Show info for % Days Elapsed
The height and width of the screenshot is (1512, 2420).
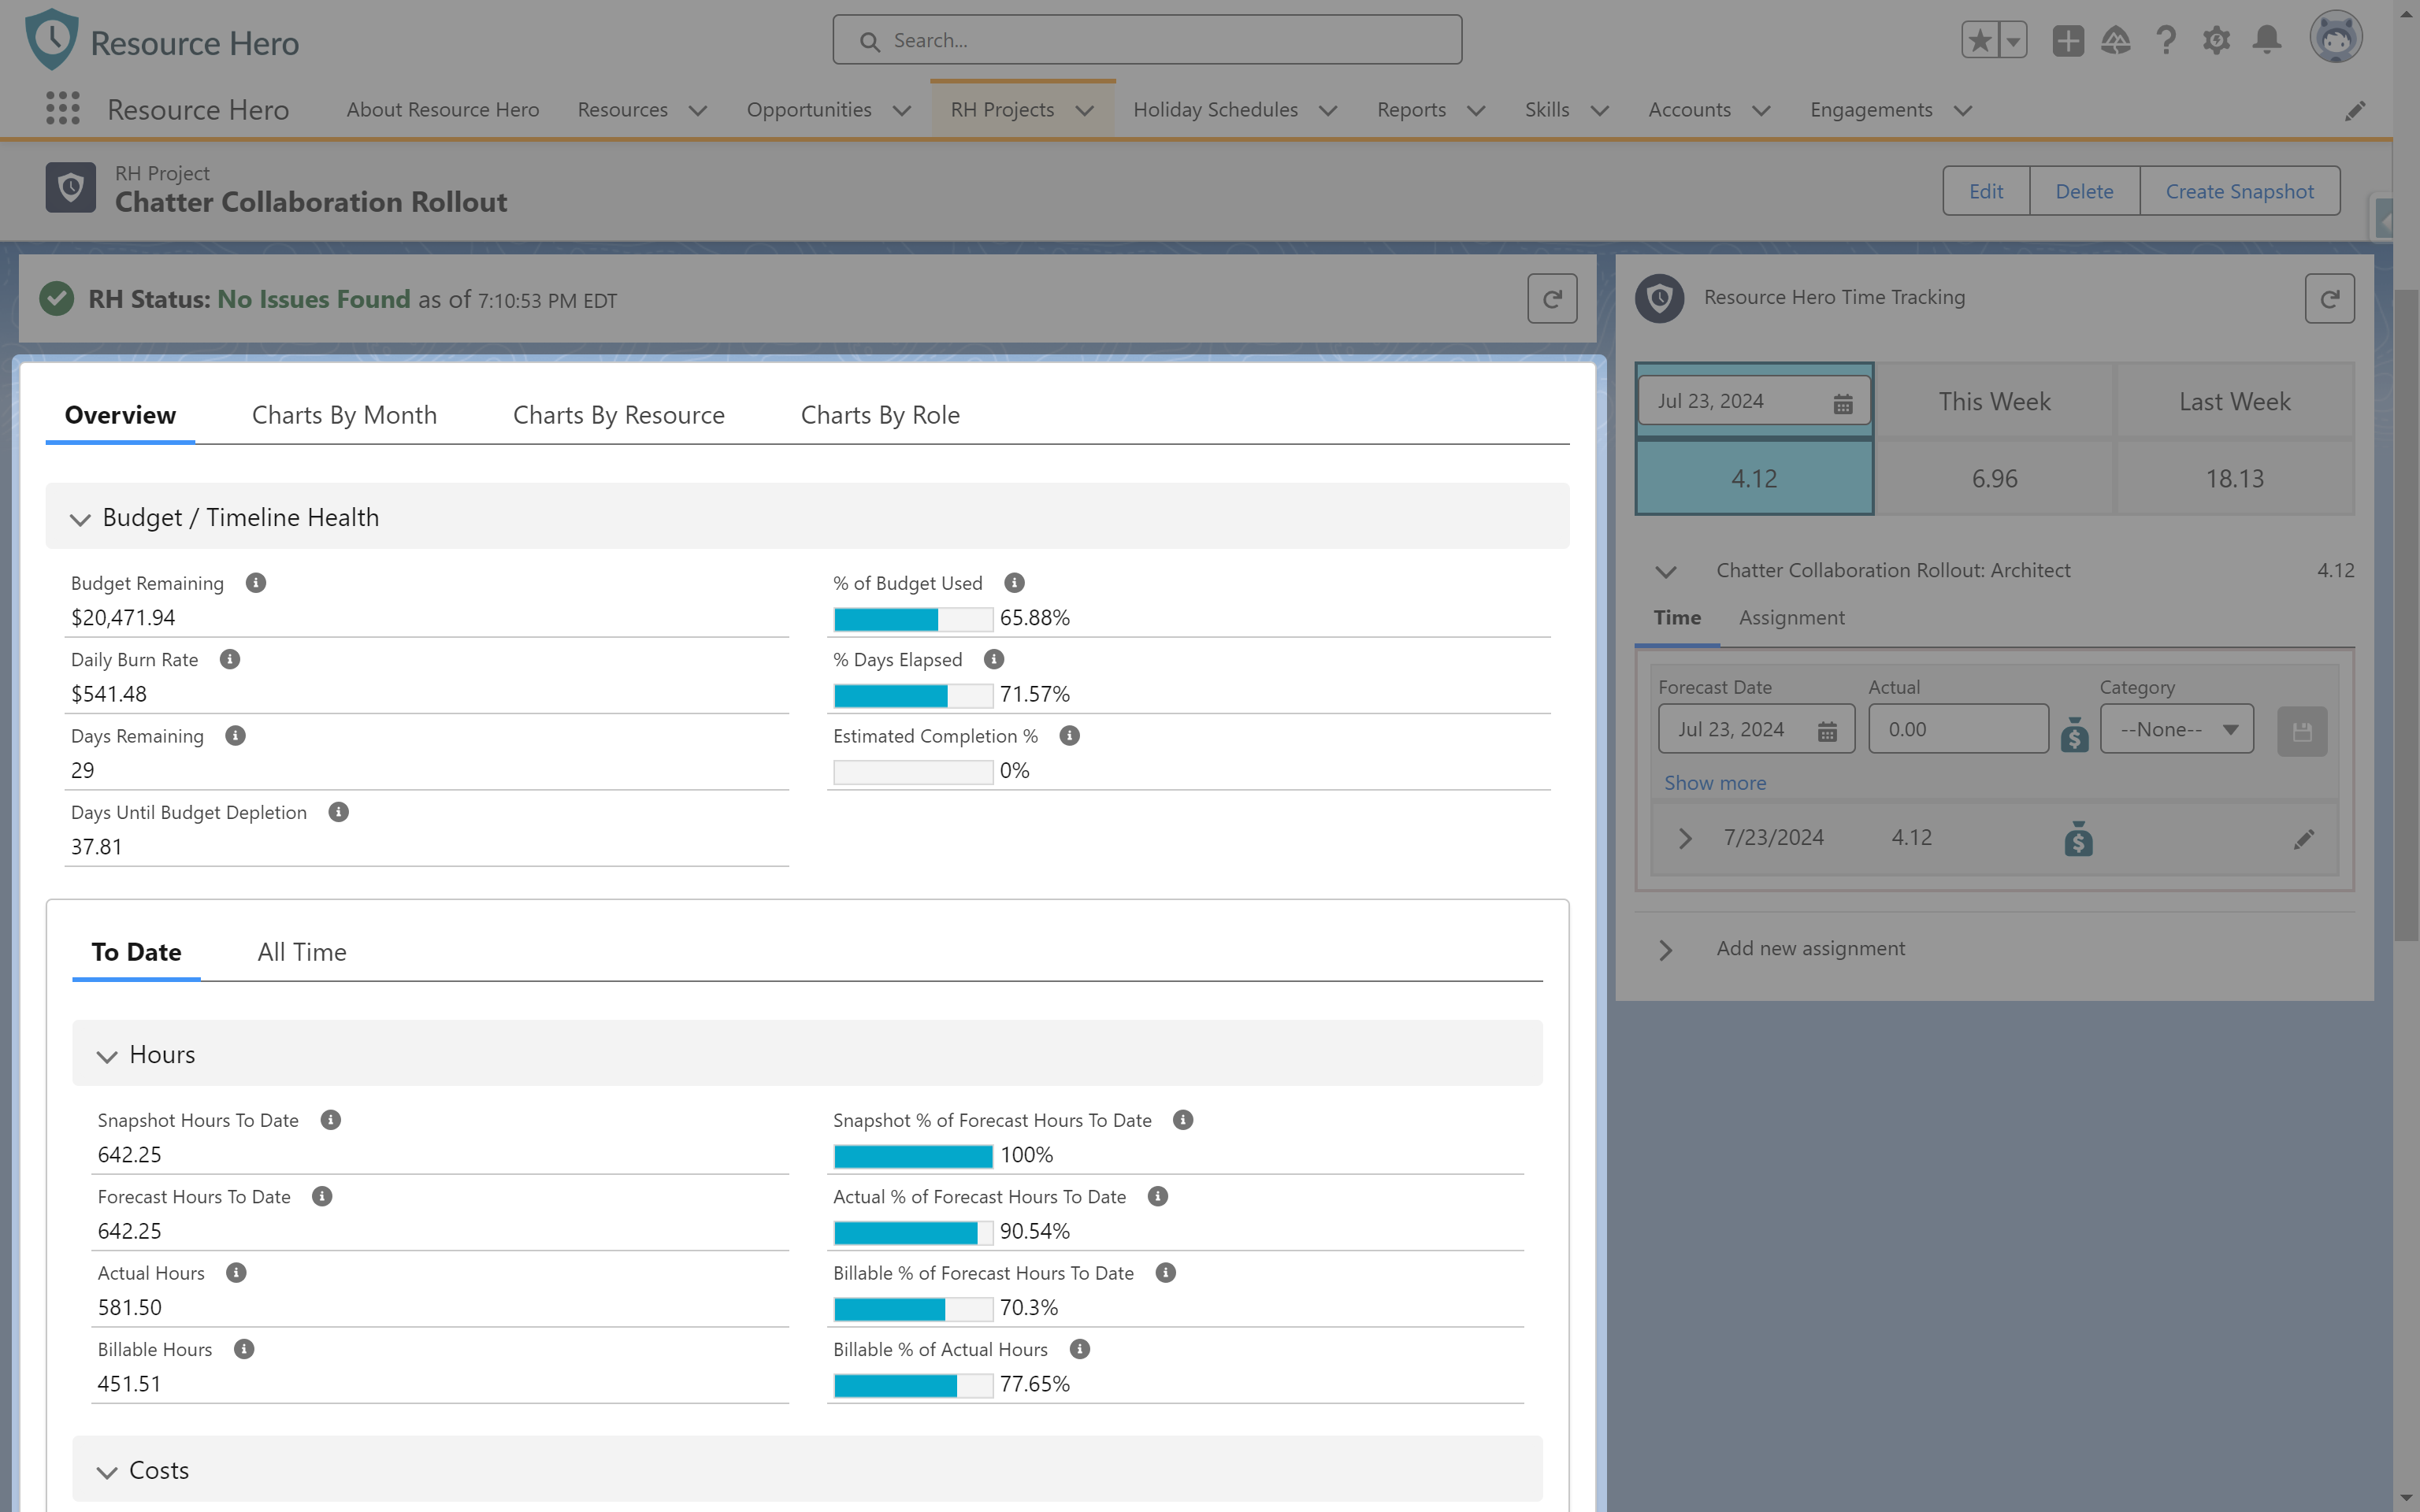tap(994, 659)
